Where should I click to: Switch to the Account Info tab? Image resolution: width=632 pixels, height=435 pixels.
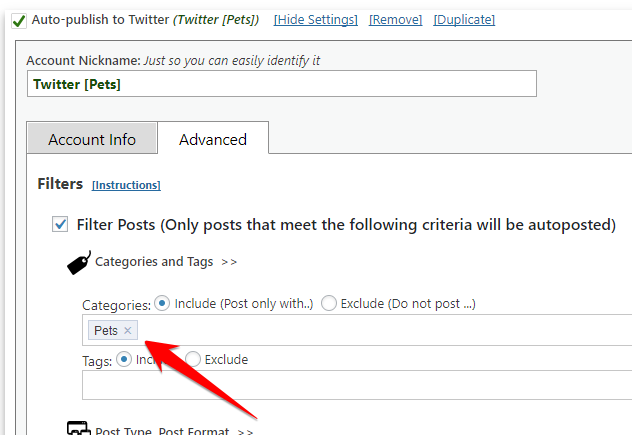point(92,140)
